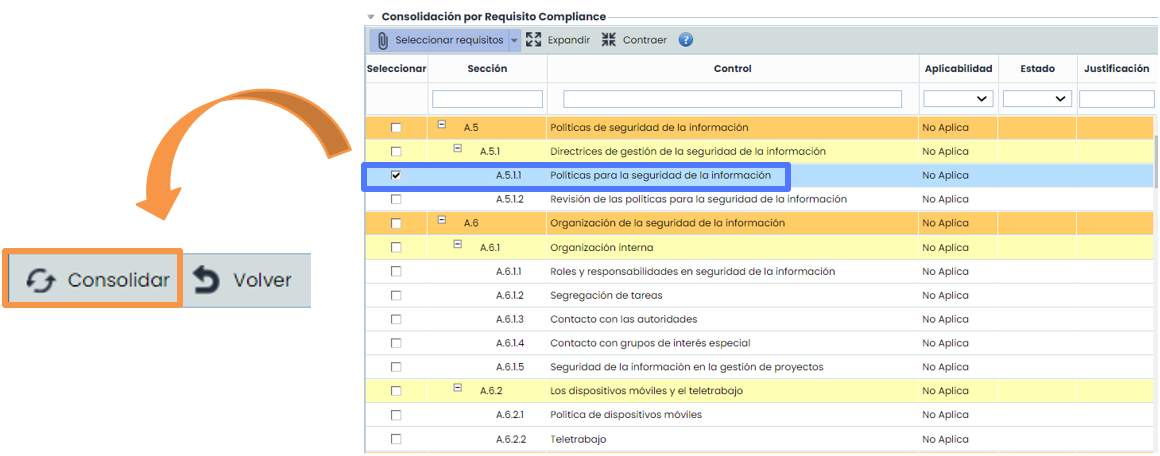Click the Consolidar refresh icon
This screenshot has width=1160, height=456.
coord(41,281)
